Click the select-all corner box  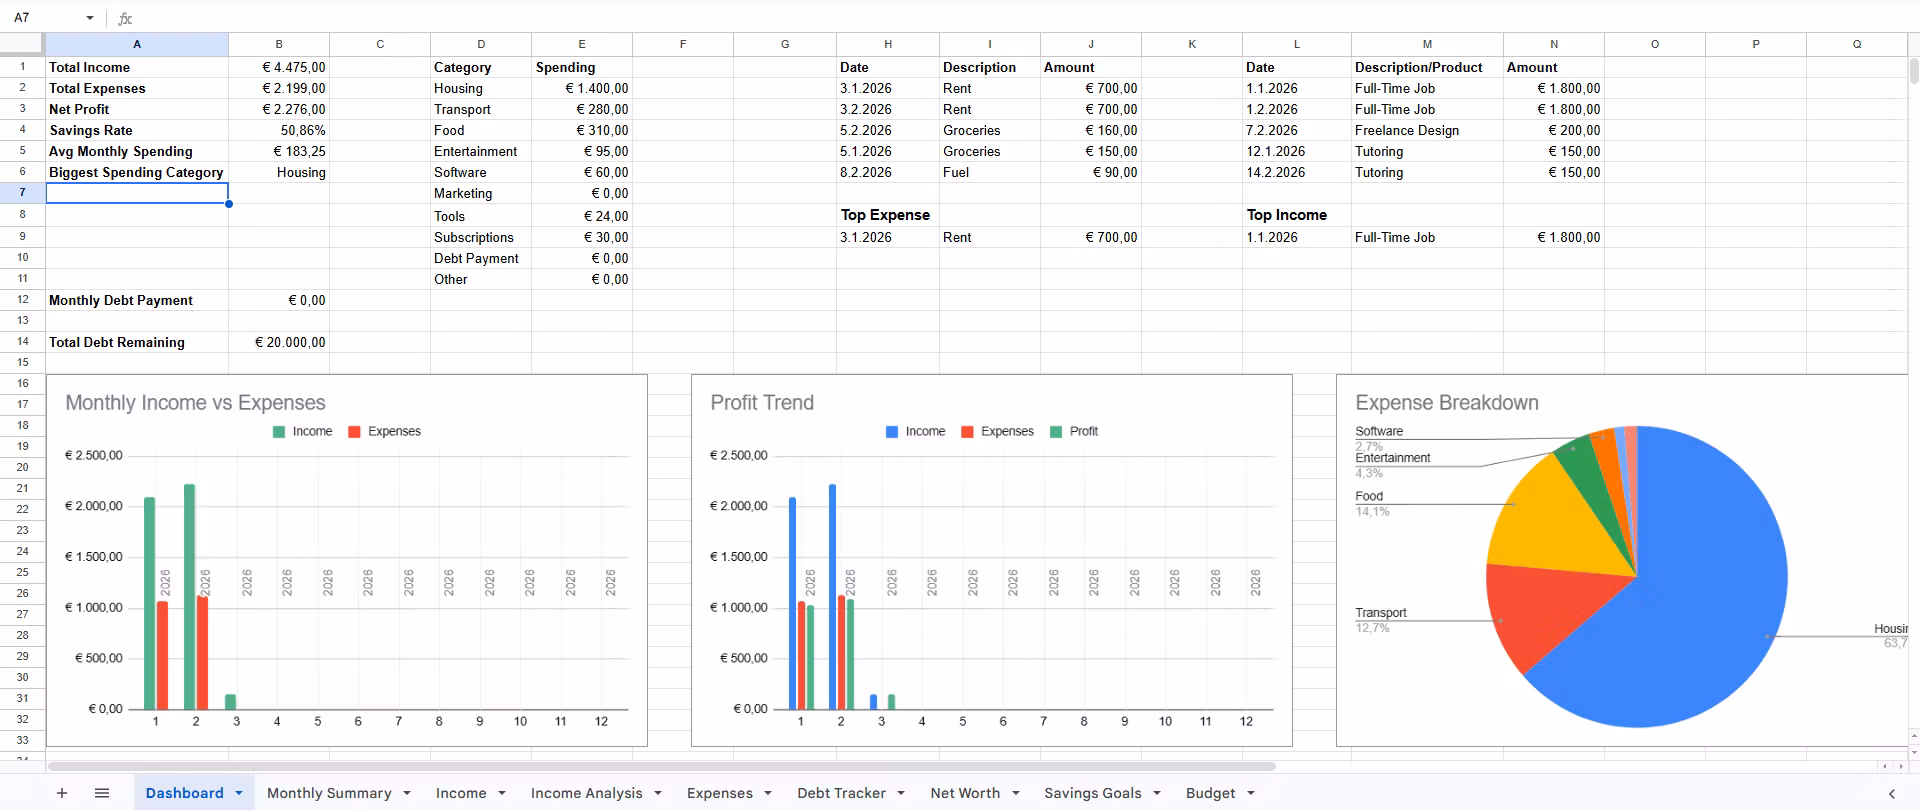(x=22, y=44)
